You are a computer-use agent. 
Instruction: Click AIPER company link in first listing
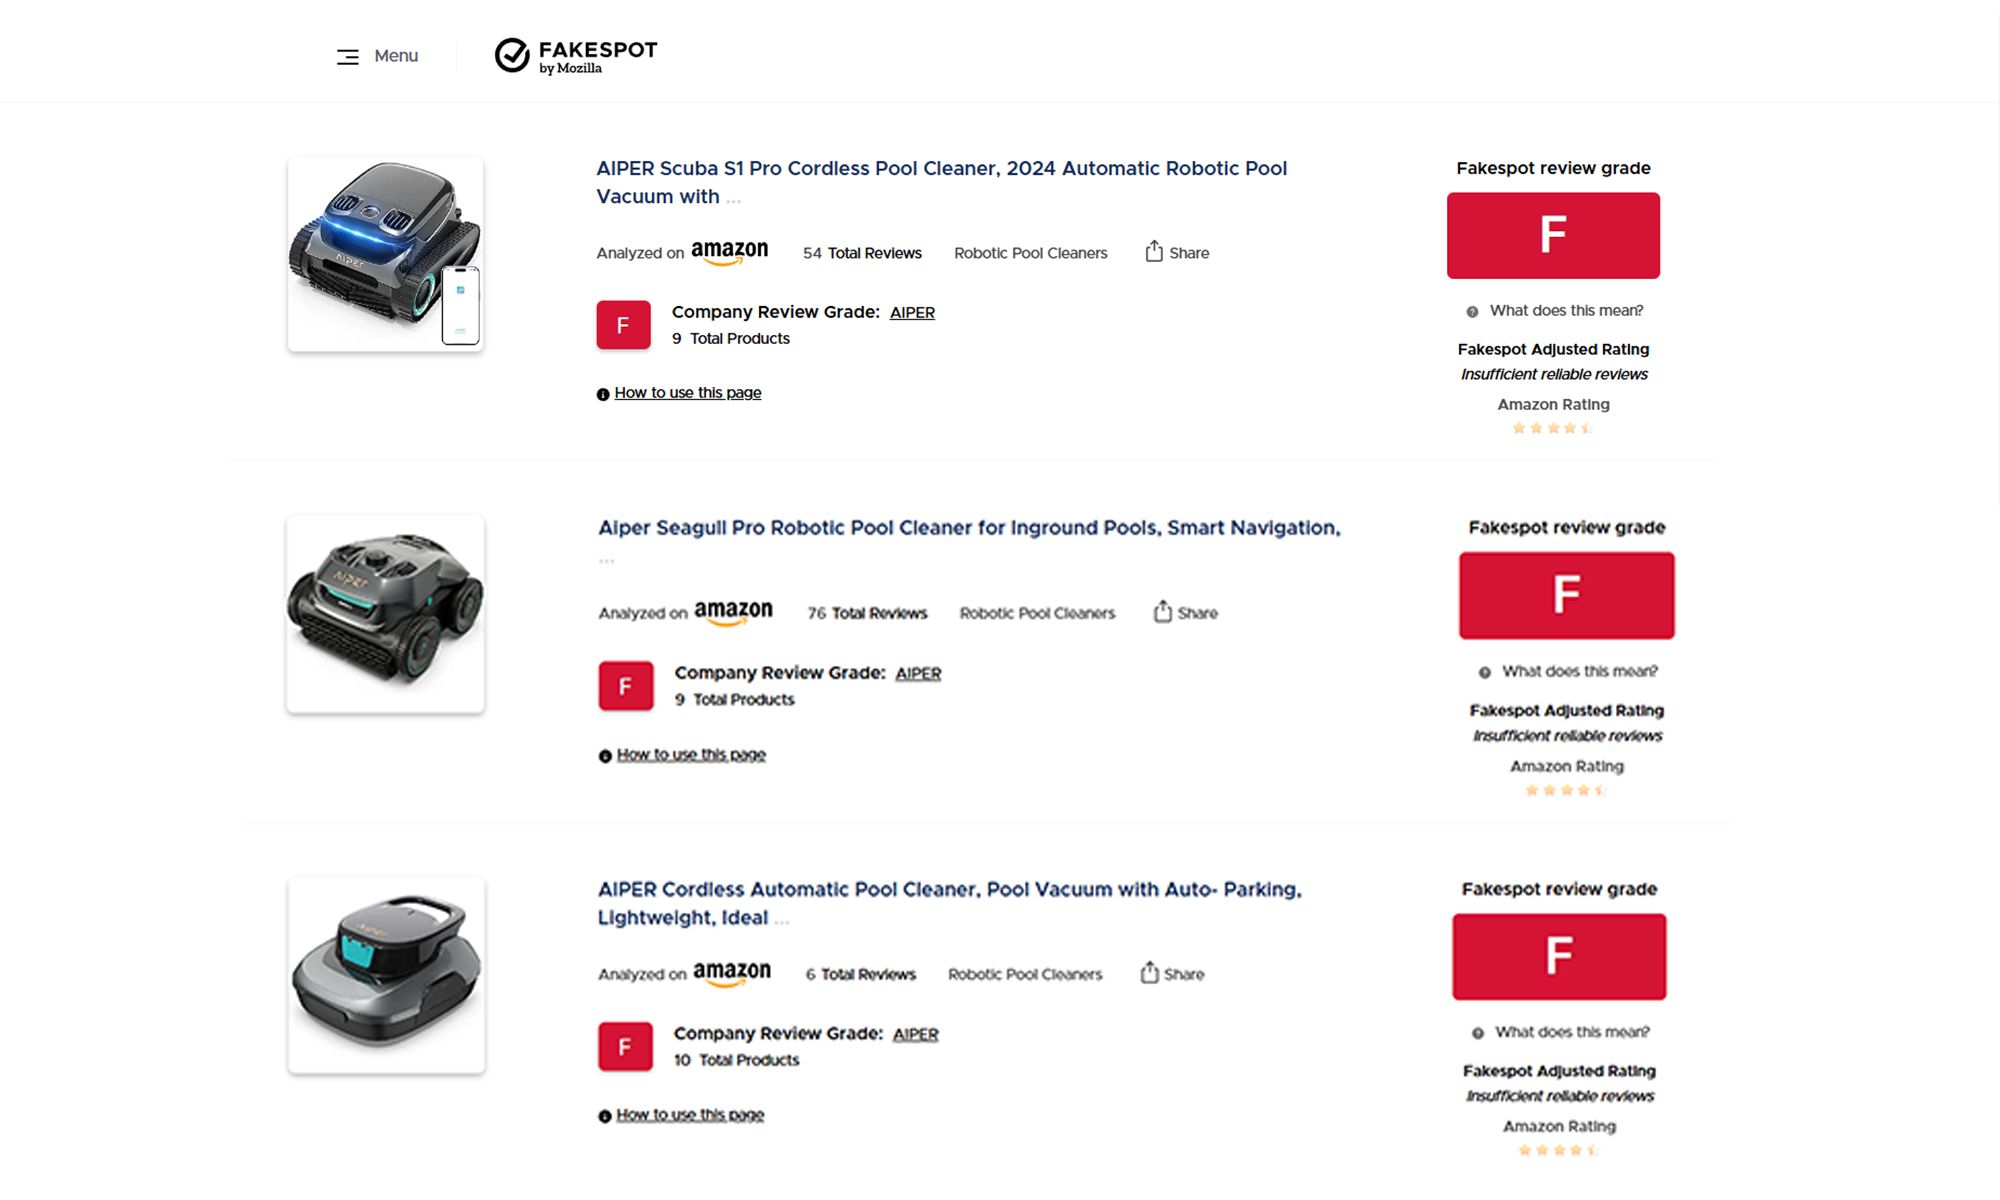tap(912, 313)
